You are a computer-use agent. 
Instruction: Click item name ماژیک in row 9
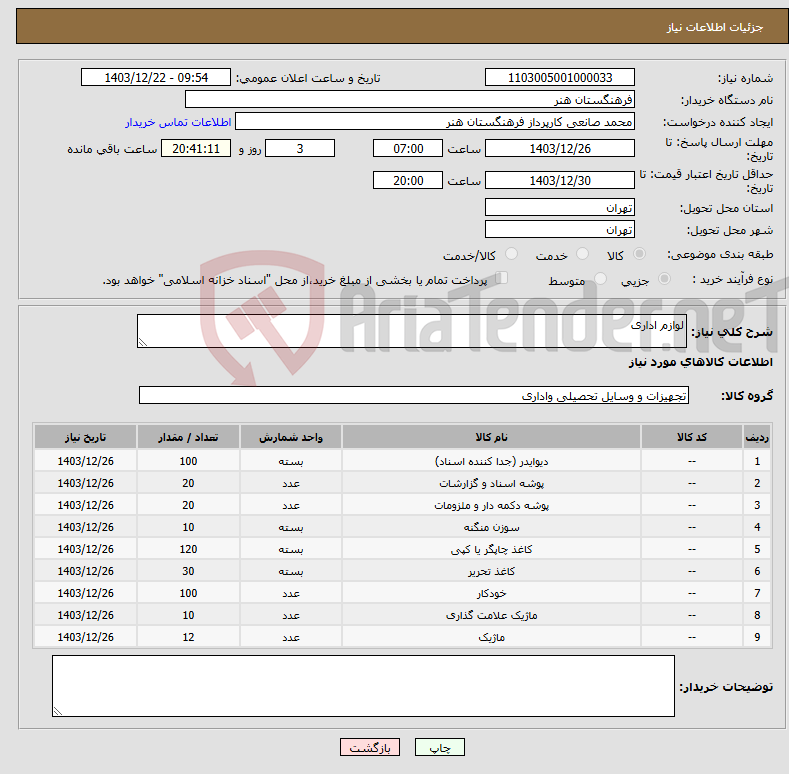491,637
